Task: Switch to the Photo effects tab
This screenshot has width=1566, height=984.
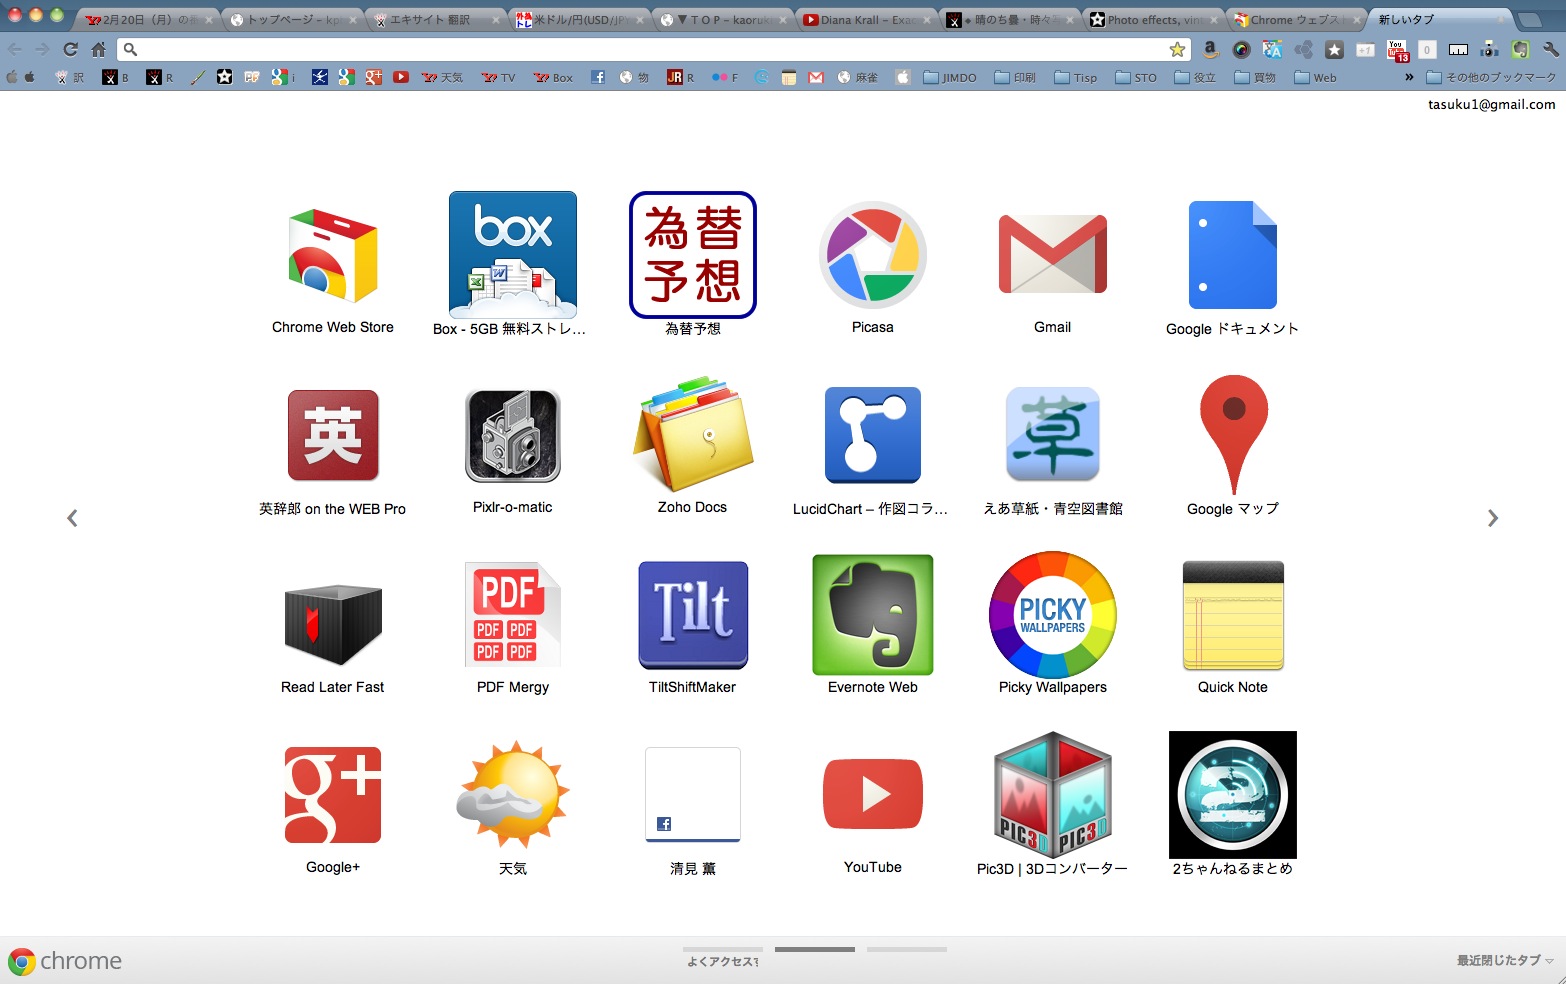Action: coord(1153,20)
